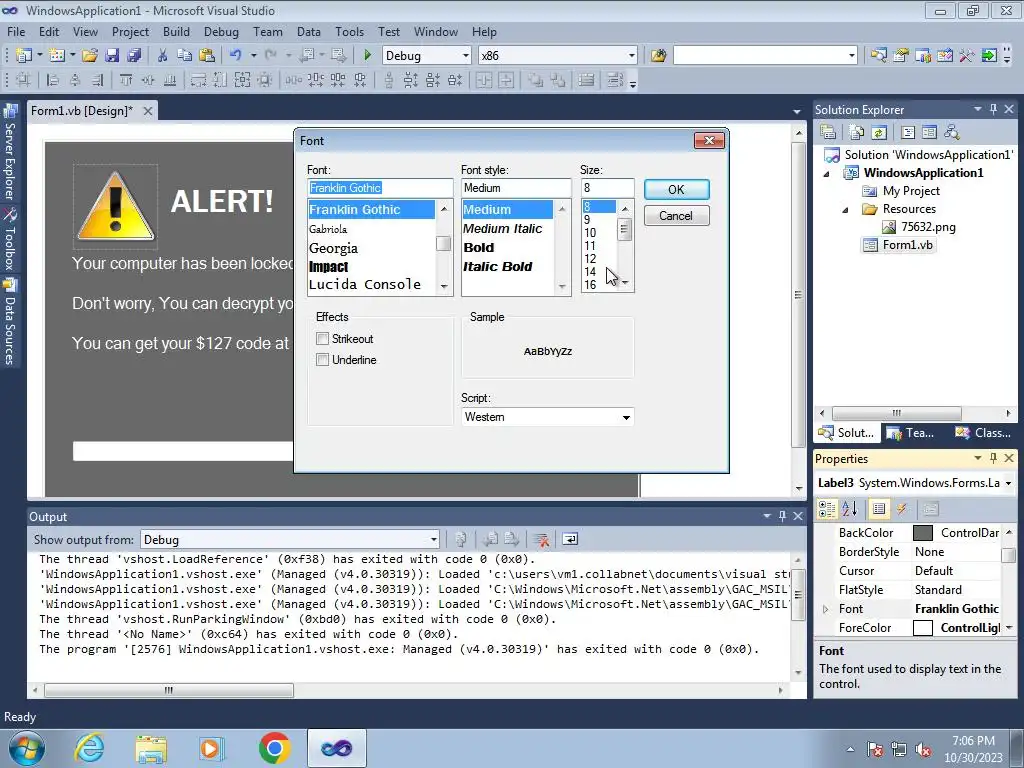The width and height of the screenshot is (1024, 768).
Task: Select the Impact font in the list
Action: tap(328, 266)
